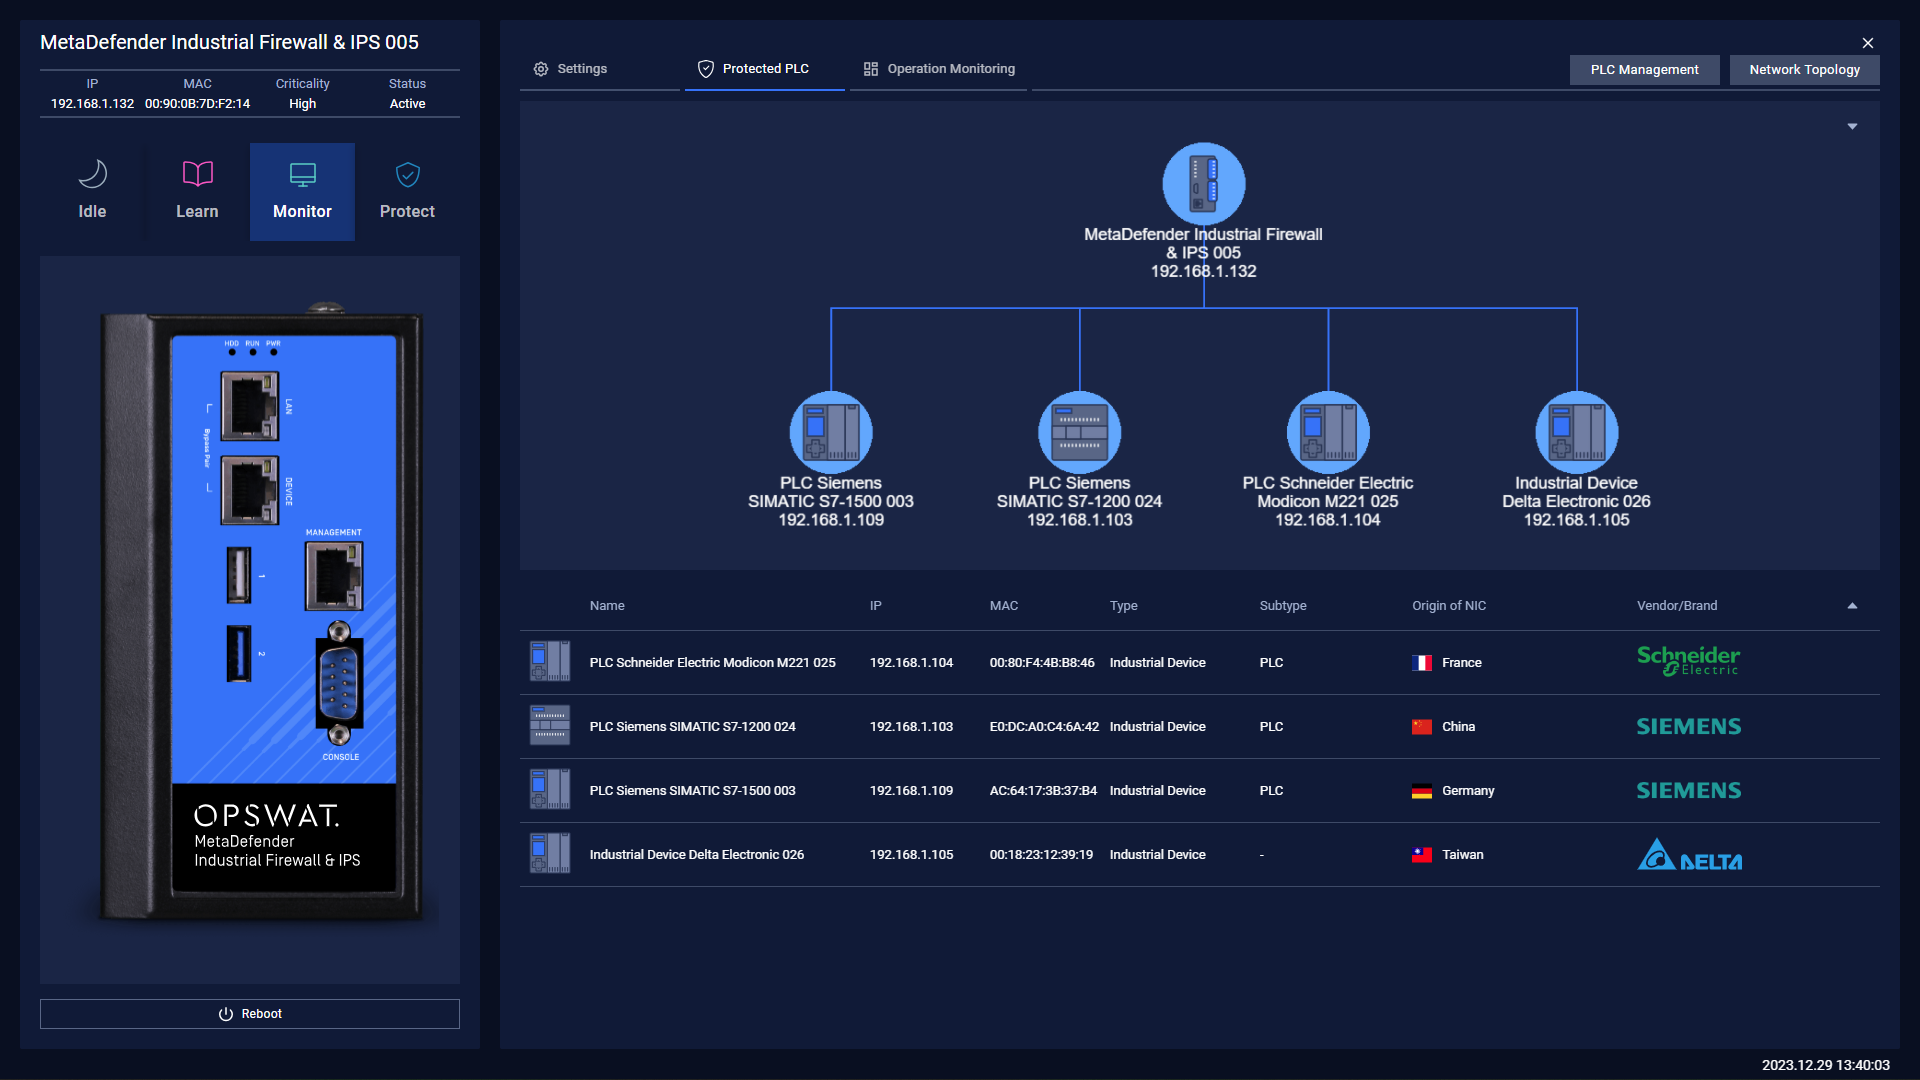1920x1080 pixels.
Task: Open Network Topology view
Action: (1804, 70)
